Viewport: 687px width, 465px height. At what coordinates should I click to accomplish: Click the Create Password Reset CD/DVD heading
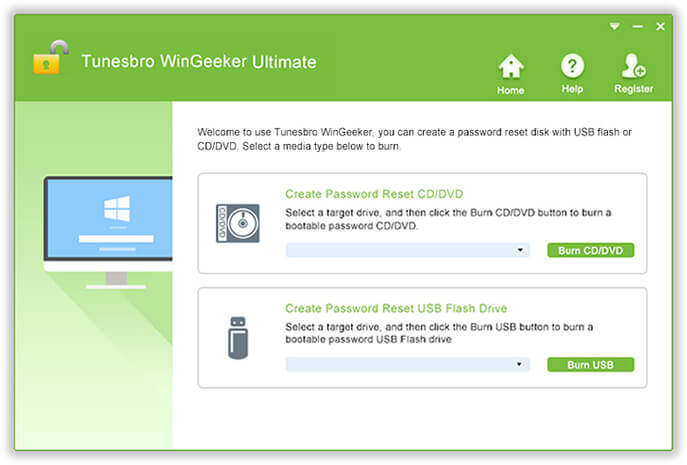click(x=374, y=194)
